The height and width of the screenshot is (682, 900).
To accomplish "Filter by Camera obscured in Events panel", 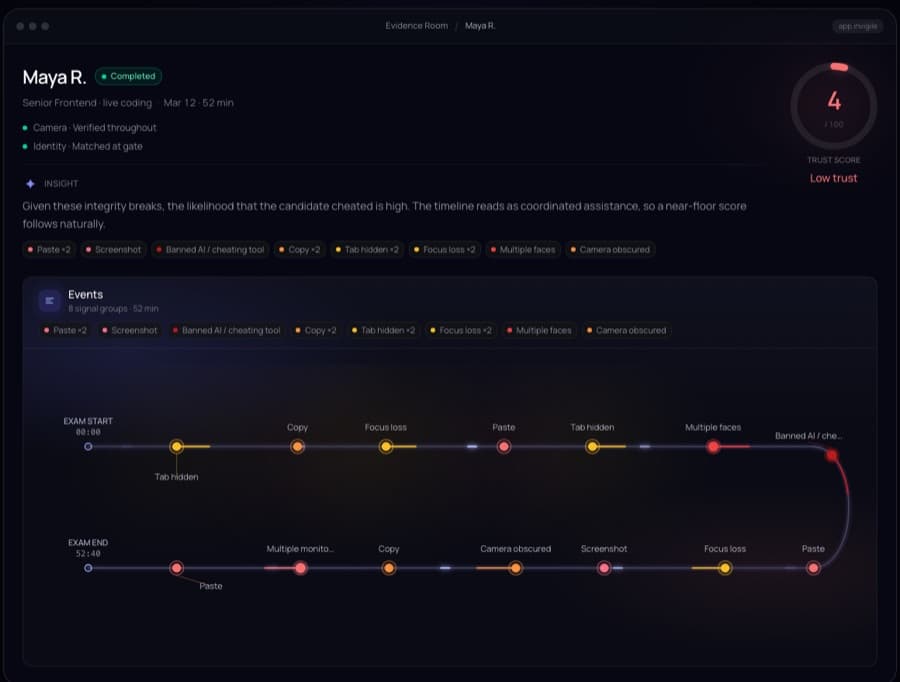I will click(x=626, y=331).
